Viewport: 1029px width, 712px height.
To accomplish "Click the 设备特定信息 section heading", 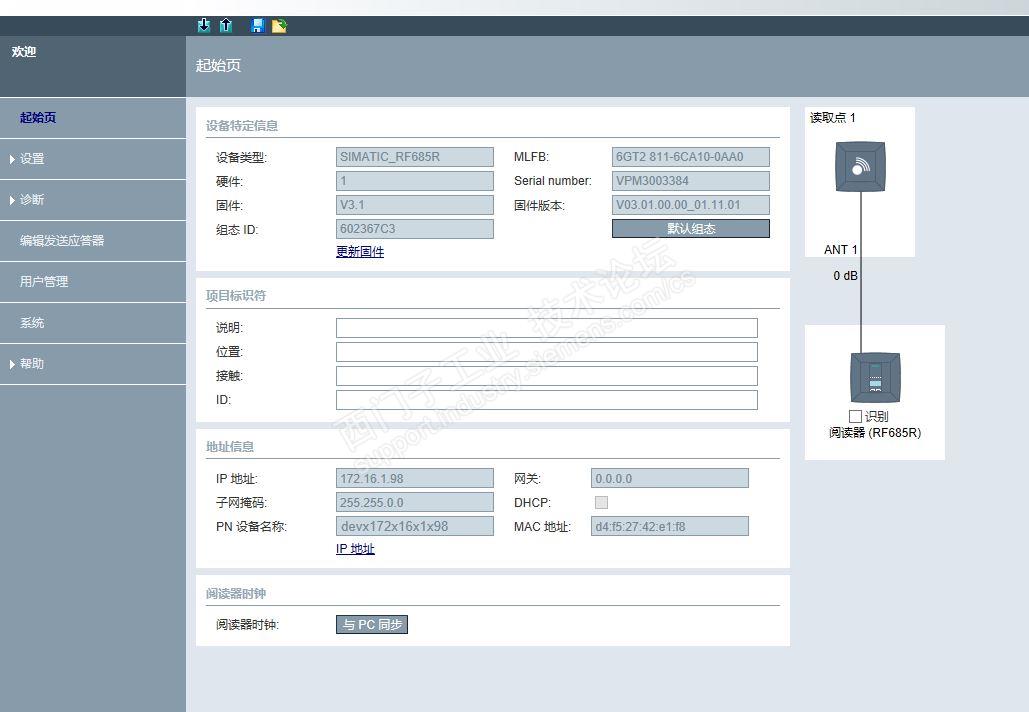I will (242, 126).
